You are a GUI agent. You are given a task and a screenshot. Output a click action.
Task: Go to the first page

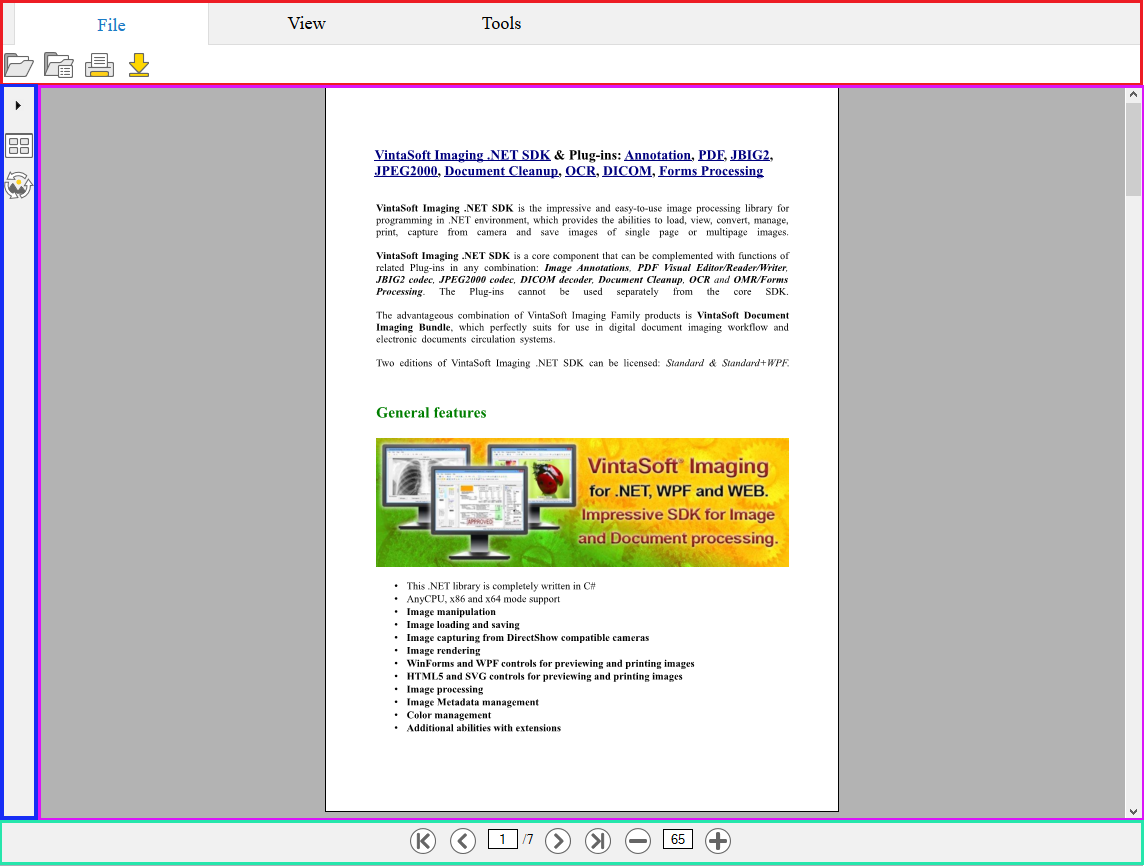423,840
